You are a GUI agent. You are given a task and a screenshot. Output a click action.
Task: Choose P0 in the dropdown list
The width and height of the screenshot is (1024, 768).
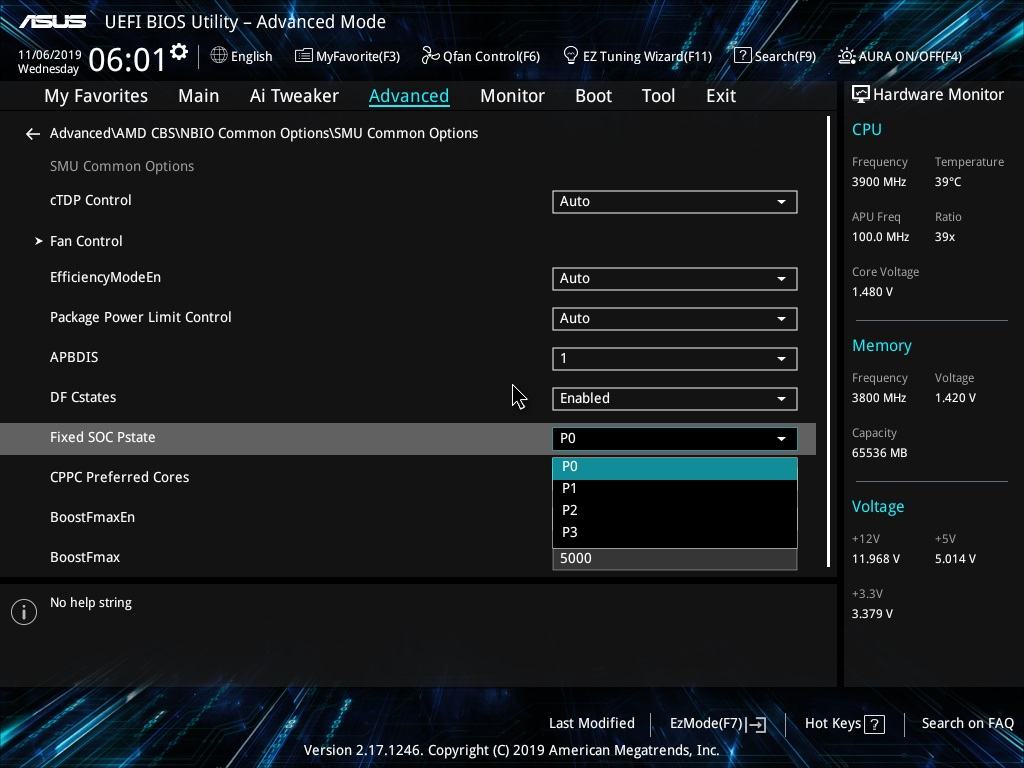[675, 468]
